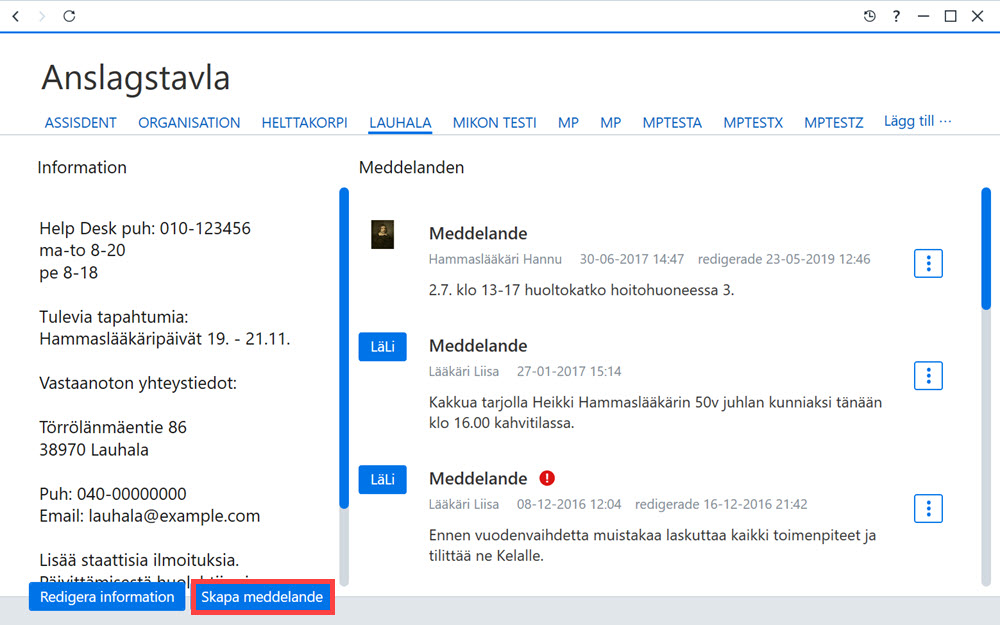Screen dimensions: 1000x625
Task: Click the redigerade 23-05-2019 12:46 timestamp
Action: click(x=784, y=259)
